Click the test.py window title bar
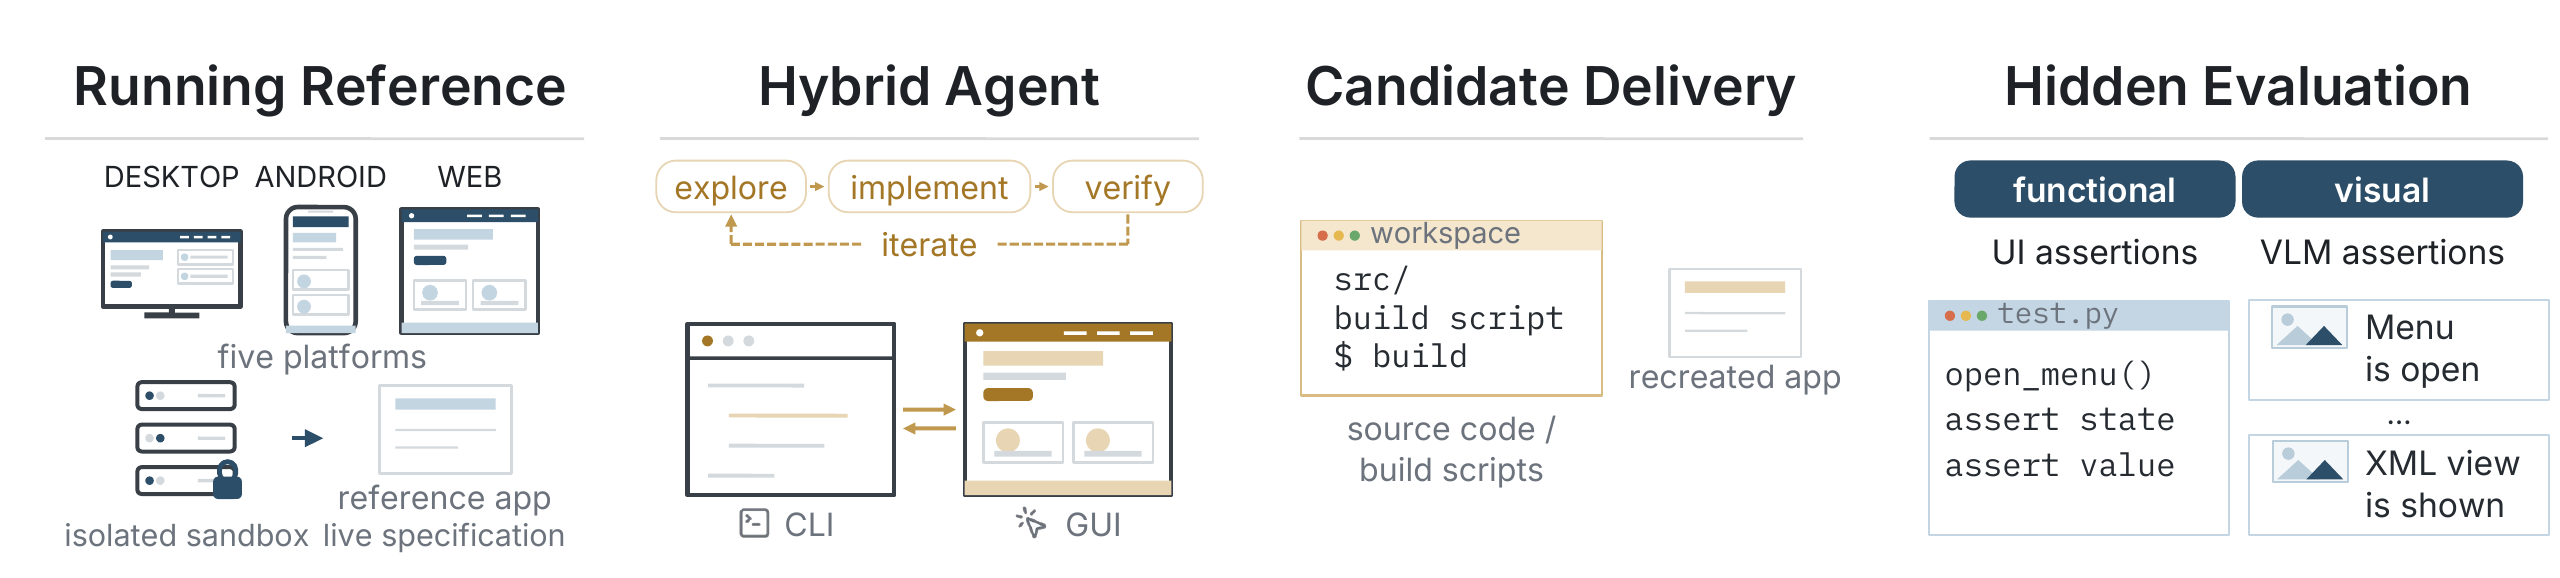2560x578 pixels. coord(2079,315)
